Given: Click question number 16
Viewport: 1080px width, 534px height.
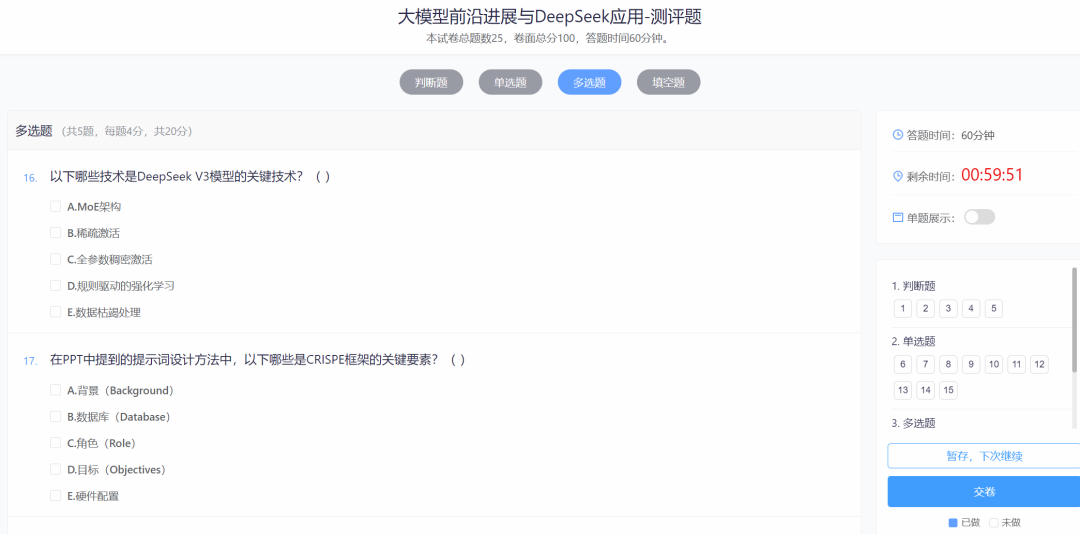Looking at the screenshot, I should click(x=30, y=178).
